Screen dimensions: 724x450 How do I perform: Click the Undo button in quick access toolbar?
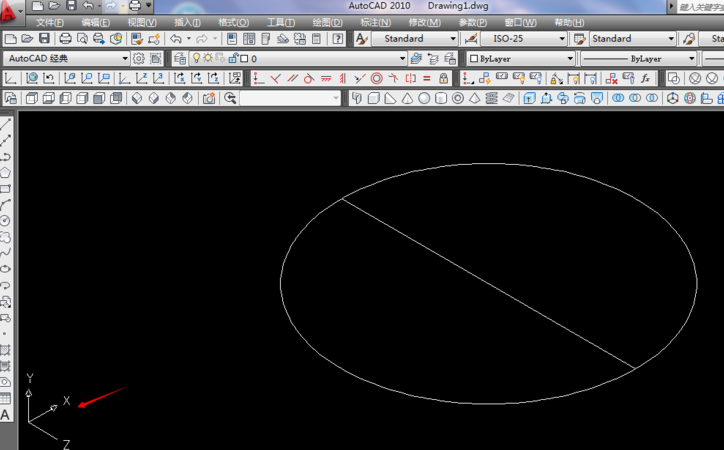click(88, 6)
